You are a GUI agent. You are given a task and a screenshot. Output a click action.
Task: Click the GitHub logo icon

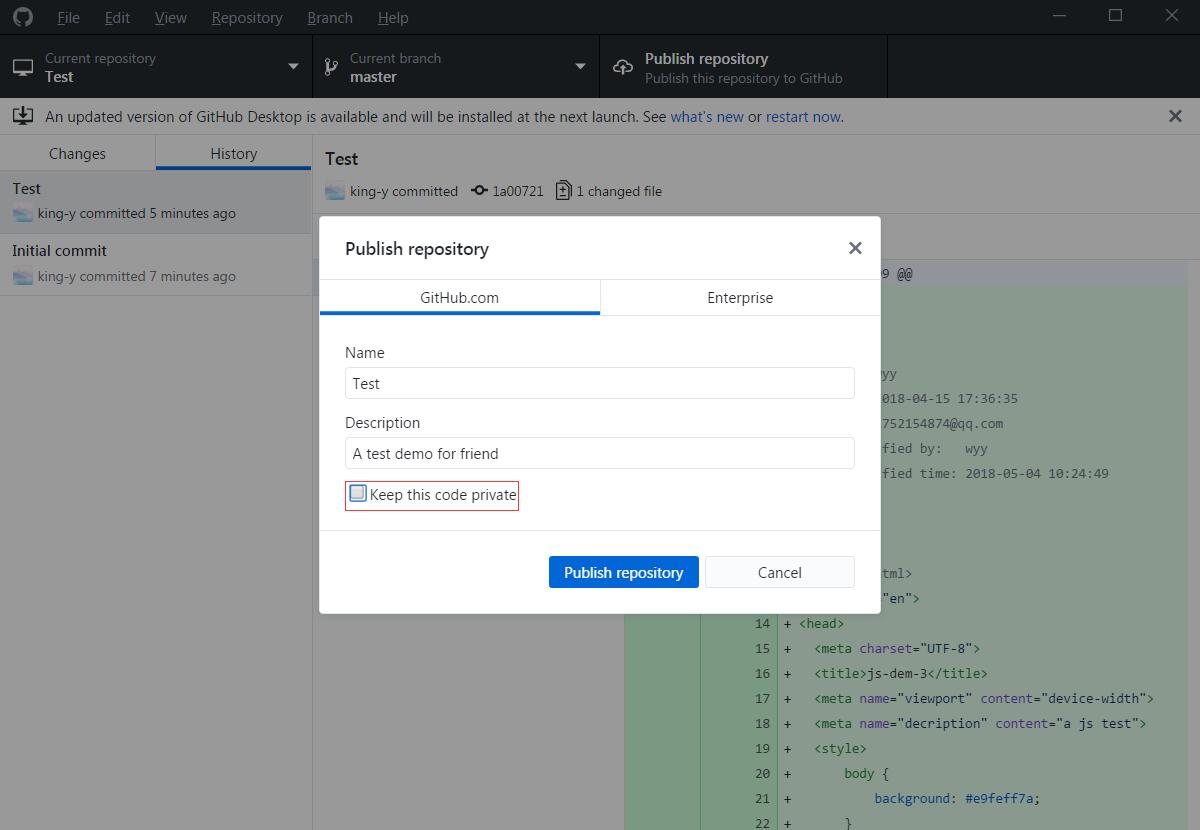(22, 17)
